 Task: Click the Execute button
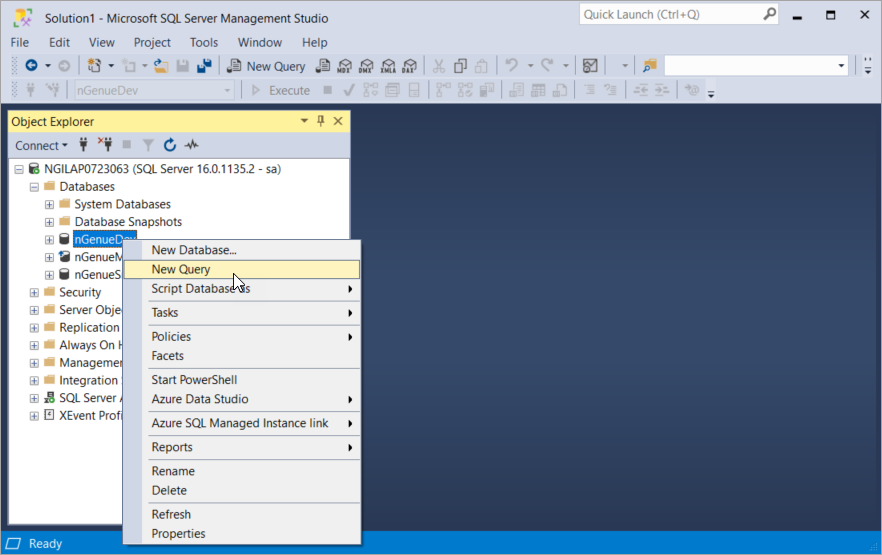tap(280, 90)
